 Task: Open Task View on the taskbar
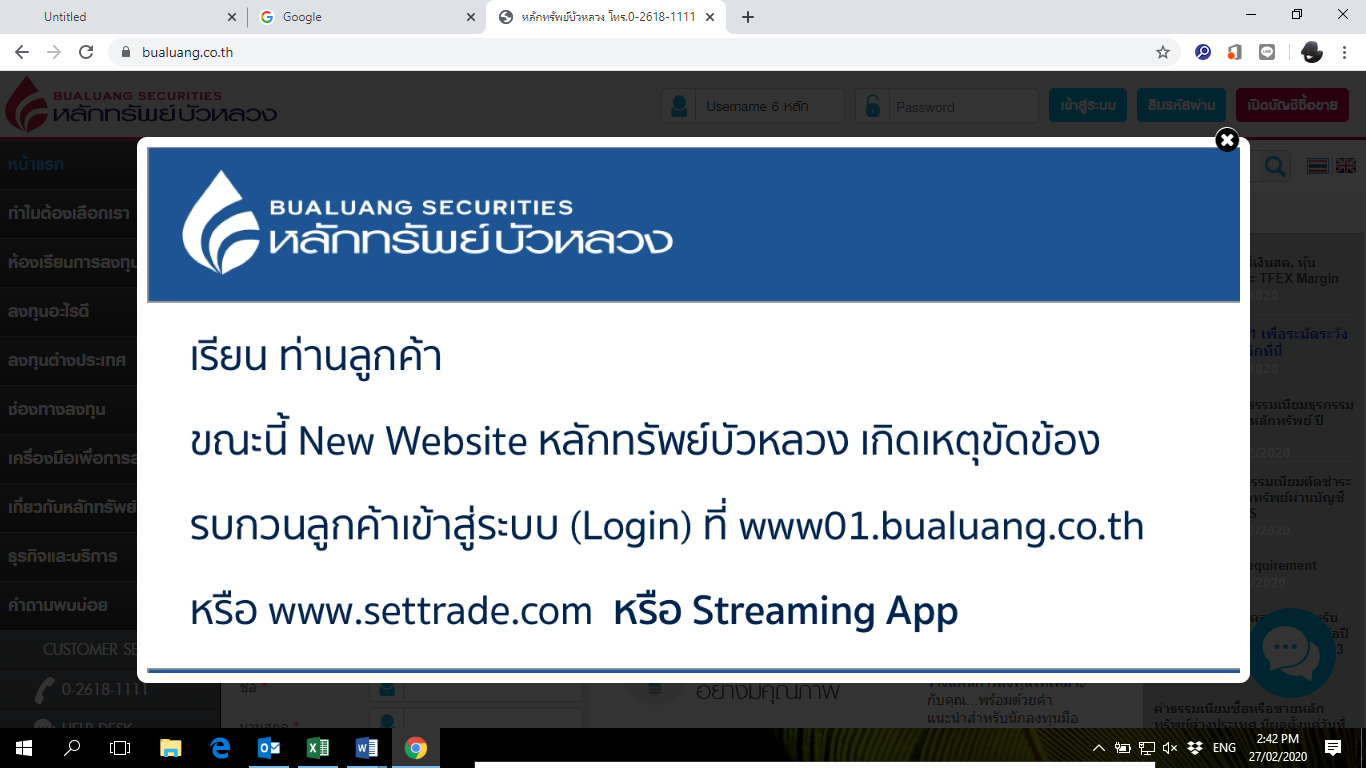pos(120,747)
